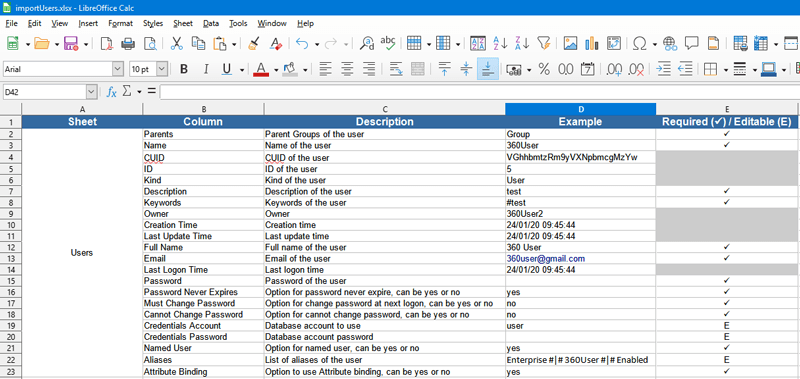800x379 pixels.
Task: Expand the Name Box dropdown arrow
Action: coord(91,92)
